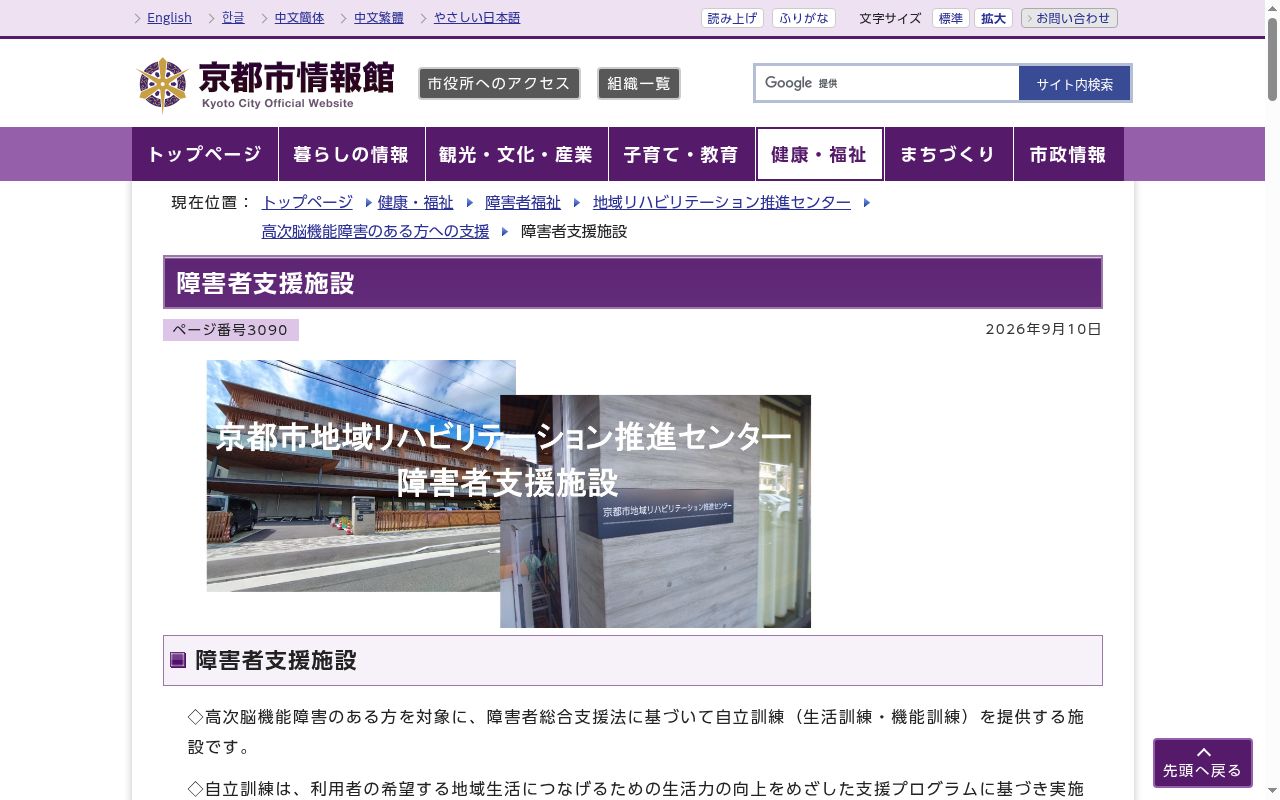Open the English language link
Image resolution: width=1280 pixels, height=800 pixels.
pyautogui.click(x=169, y=18)
